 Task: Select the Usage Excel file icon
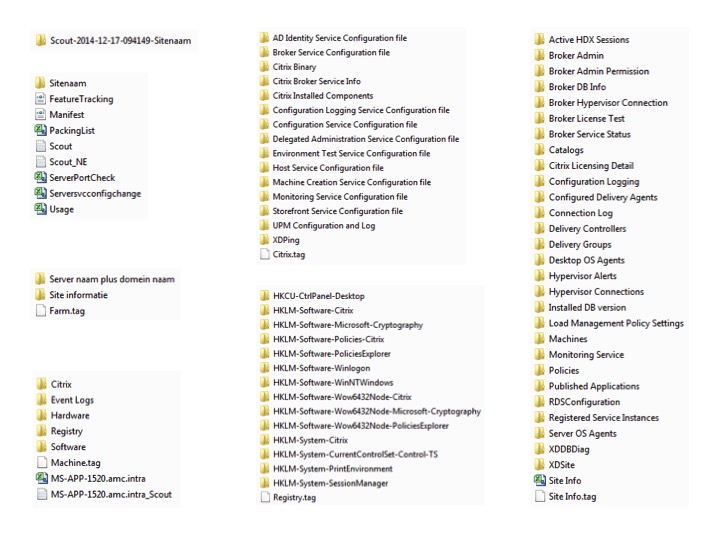click(x=40, y=209)
